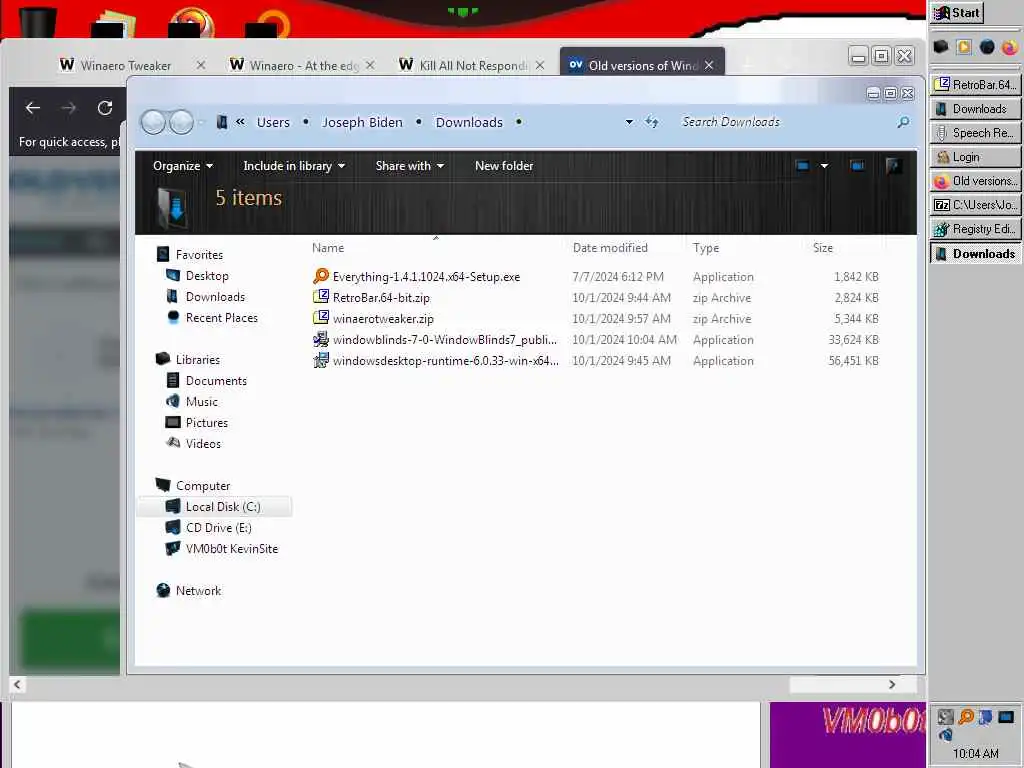1024x768 pixels.
Task: Open the view options dropdown arrow
Action: coord(825,166)
